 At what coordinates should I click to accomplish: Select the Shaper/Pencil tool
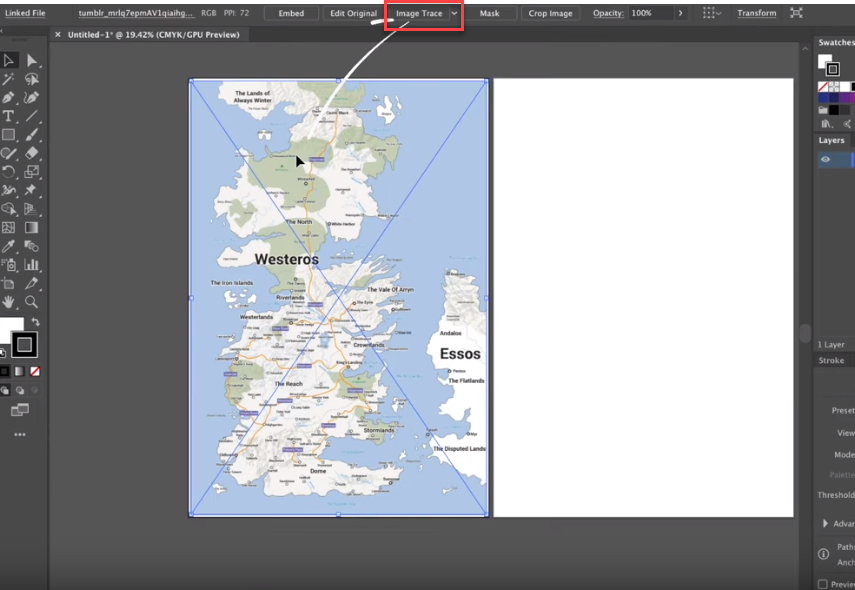coord(8,153)
